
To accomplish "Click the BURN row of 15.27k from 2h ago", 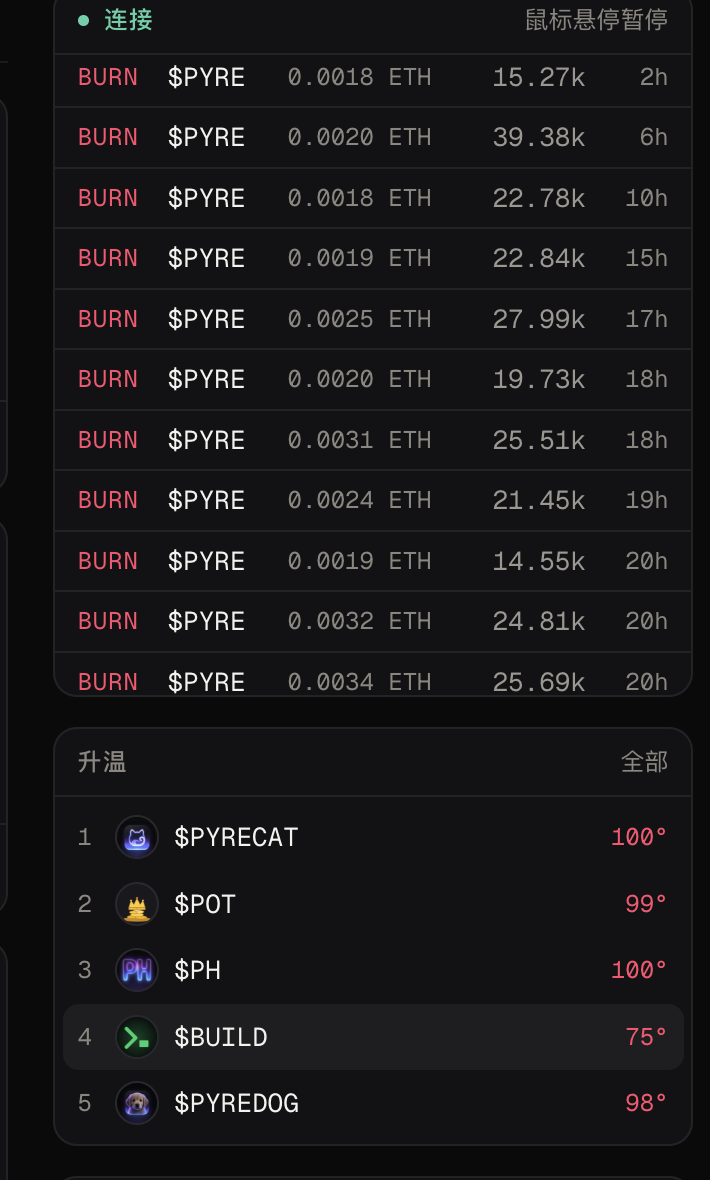I will (x=373, y=78).
